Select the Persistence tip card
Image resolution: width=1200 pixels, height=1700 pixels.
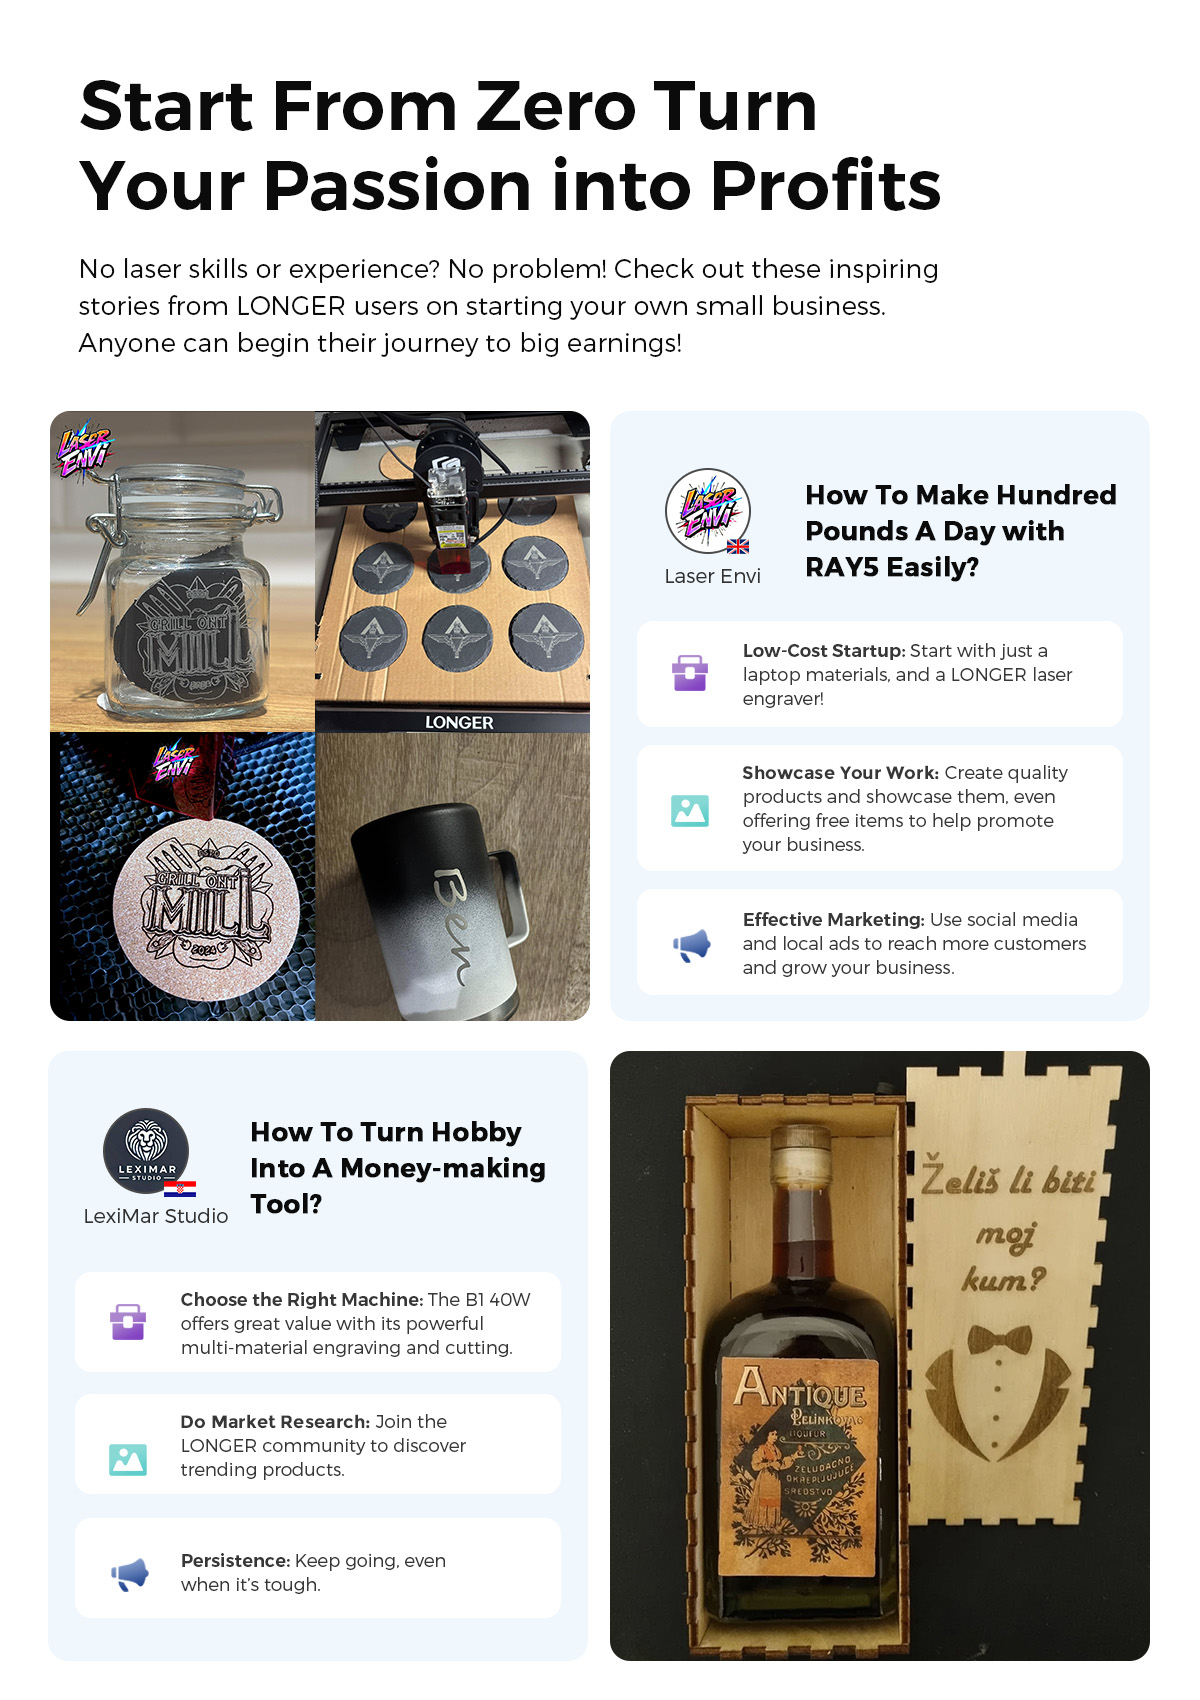(x=318, y=1568)
